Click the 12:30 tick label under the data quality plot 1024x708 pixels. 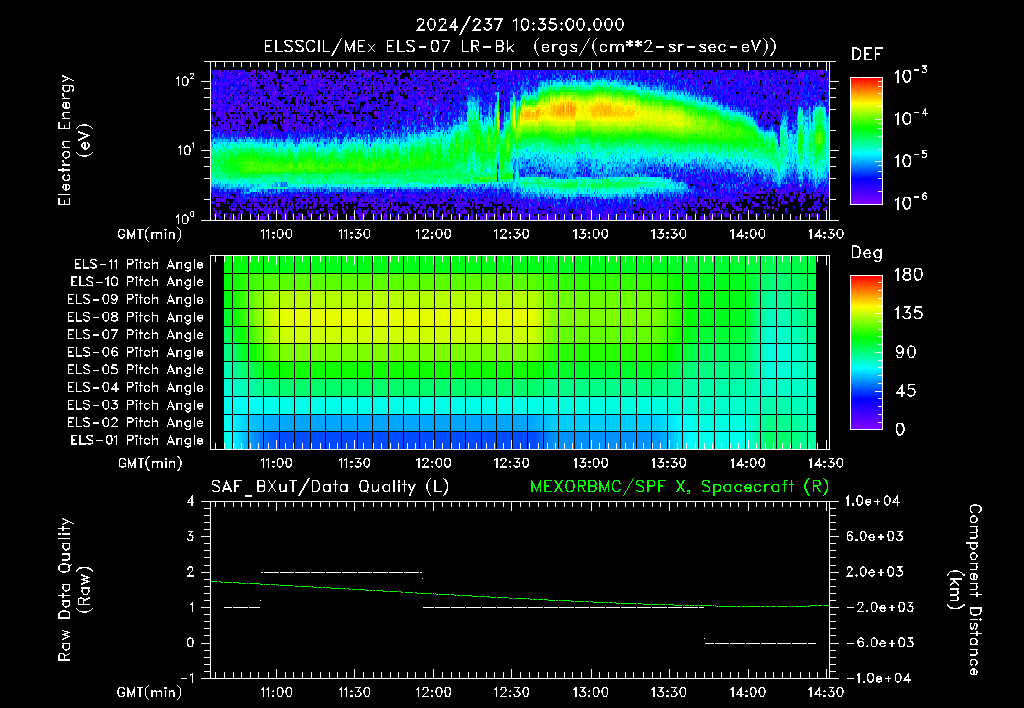[x=511, y=692]
